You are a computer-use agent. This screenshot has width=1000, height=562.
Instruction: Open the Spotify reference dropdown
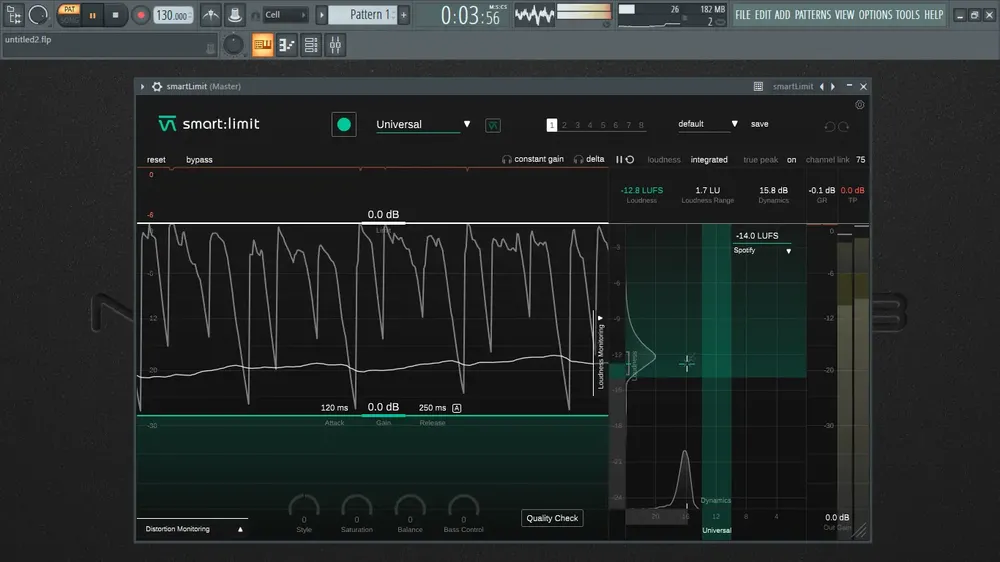point(762,251)
